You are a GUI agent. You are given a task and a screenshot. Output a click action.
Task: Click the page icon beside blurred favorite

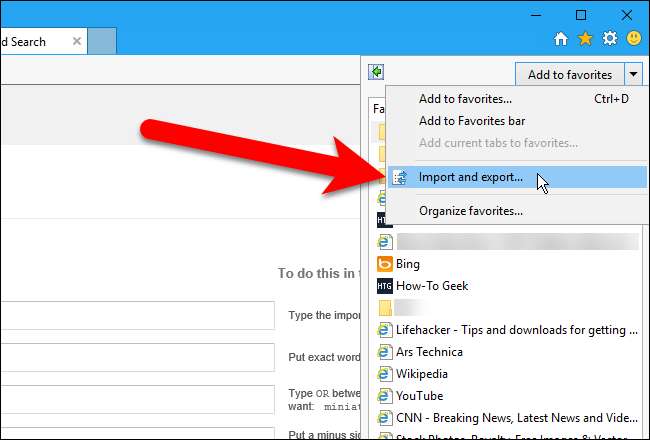click(384, 242)
